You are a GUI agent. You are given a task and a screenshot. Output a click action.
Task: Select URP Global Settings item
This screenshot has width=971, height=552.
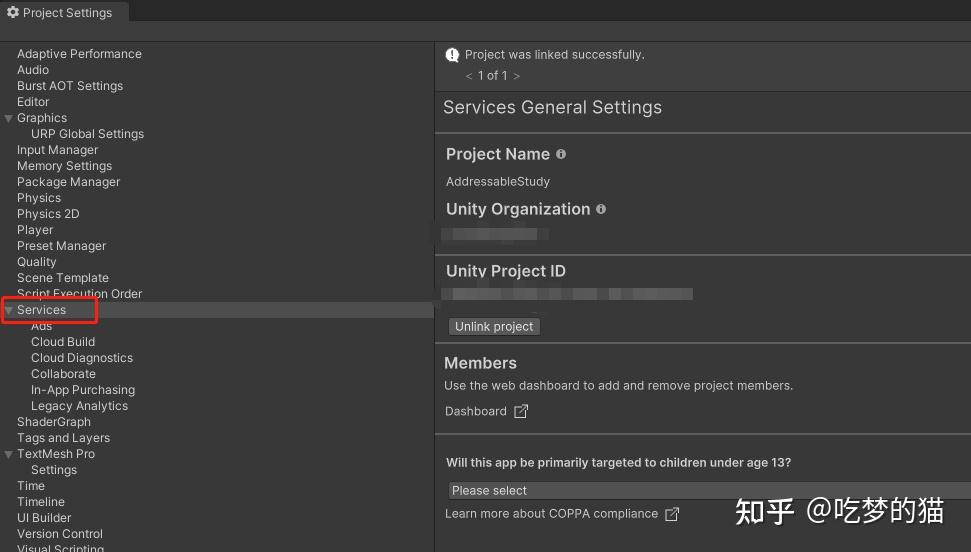(87, 134)
